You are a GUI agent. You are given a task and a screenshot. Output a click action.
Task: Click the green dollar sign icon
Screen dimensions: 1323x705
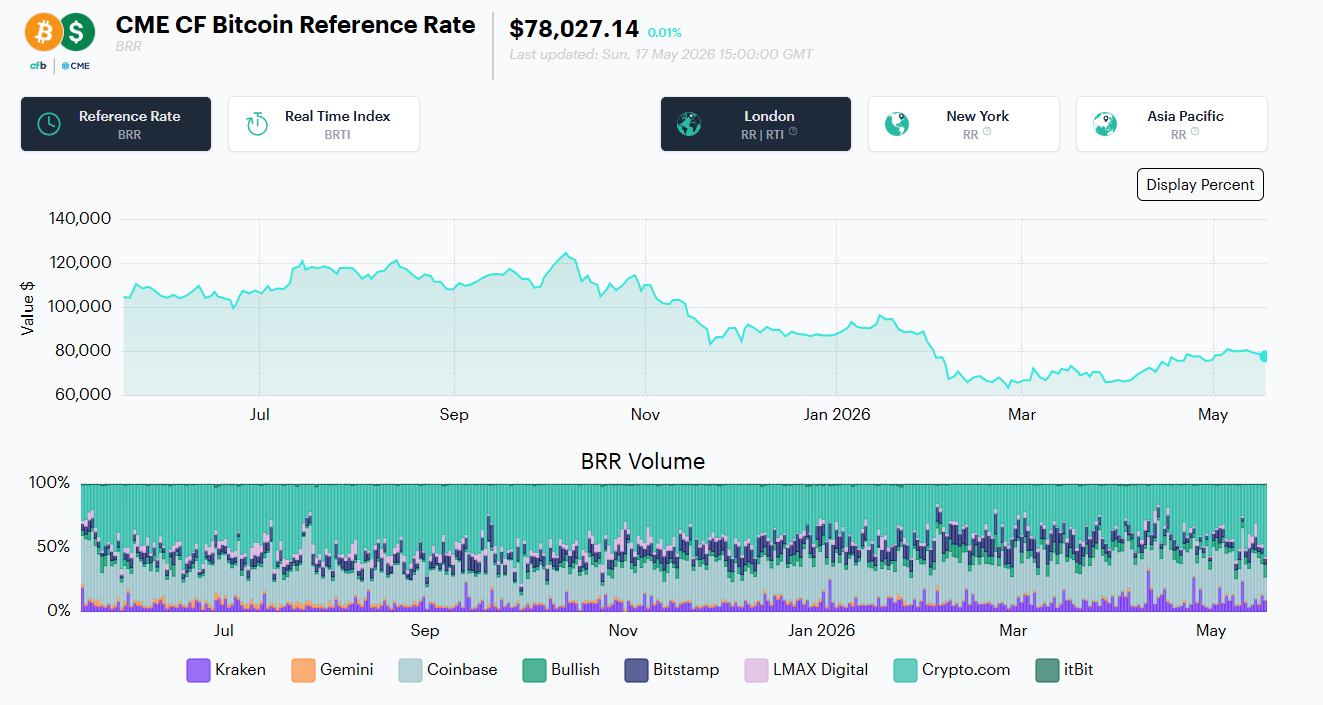point(78,33)
